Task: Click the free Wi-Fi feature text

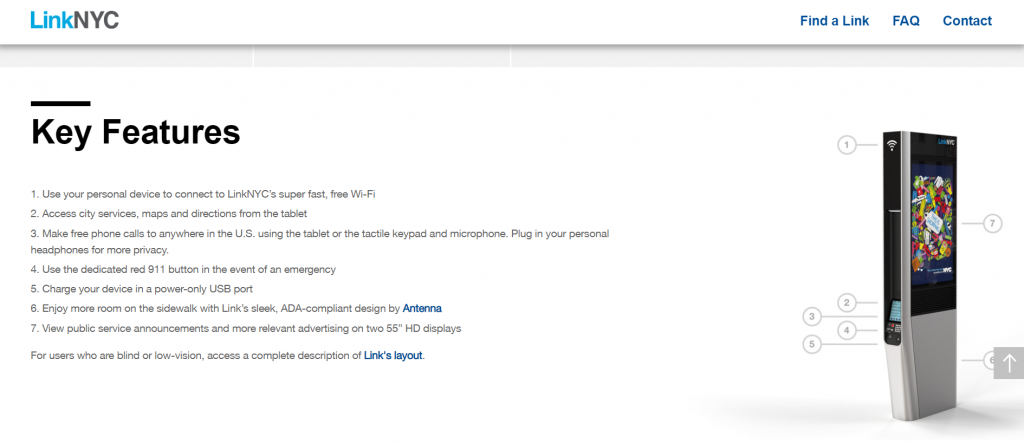Action: pos(203,194)
